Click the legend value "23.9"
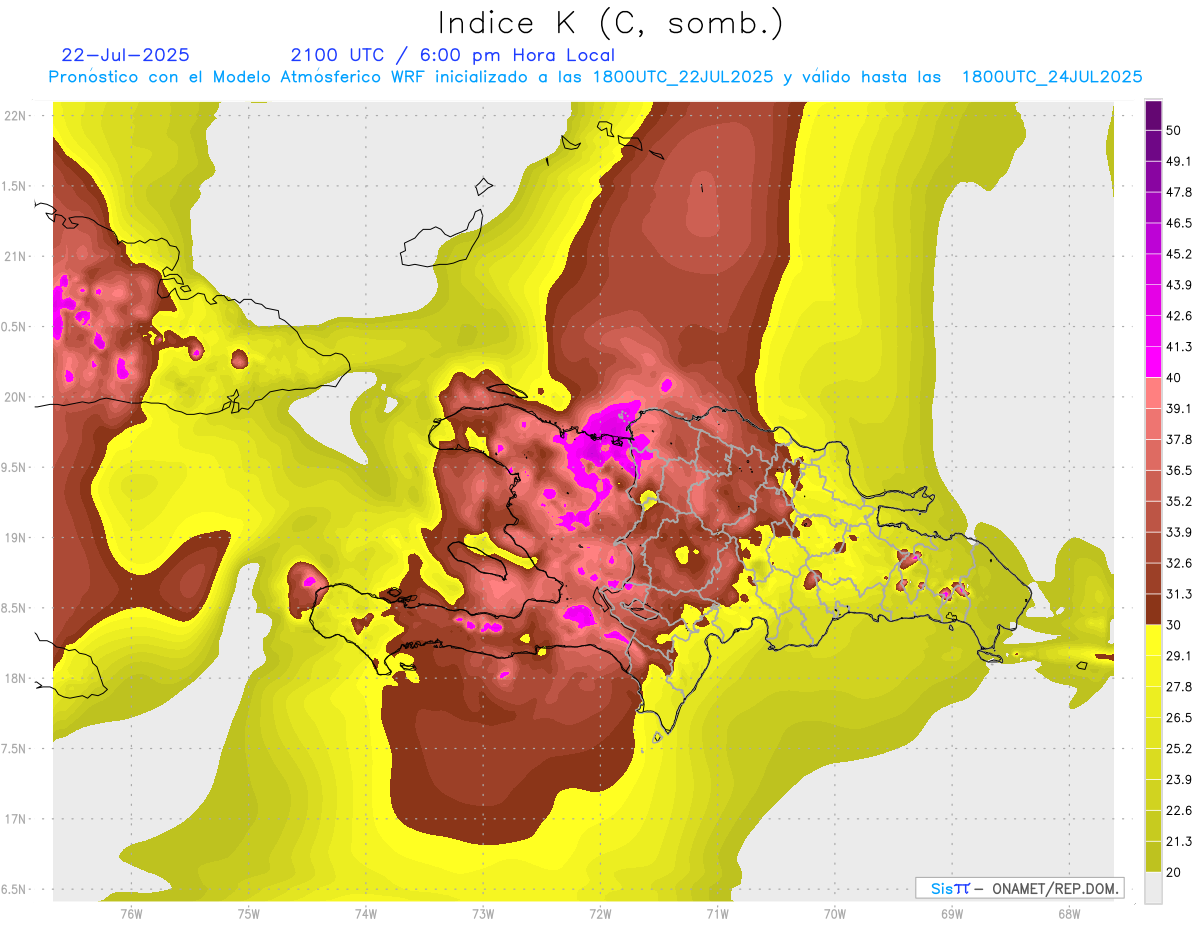1200x927 pixels. tap(1179, 779)
